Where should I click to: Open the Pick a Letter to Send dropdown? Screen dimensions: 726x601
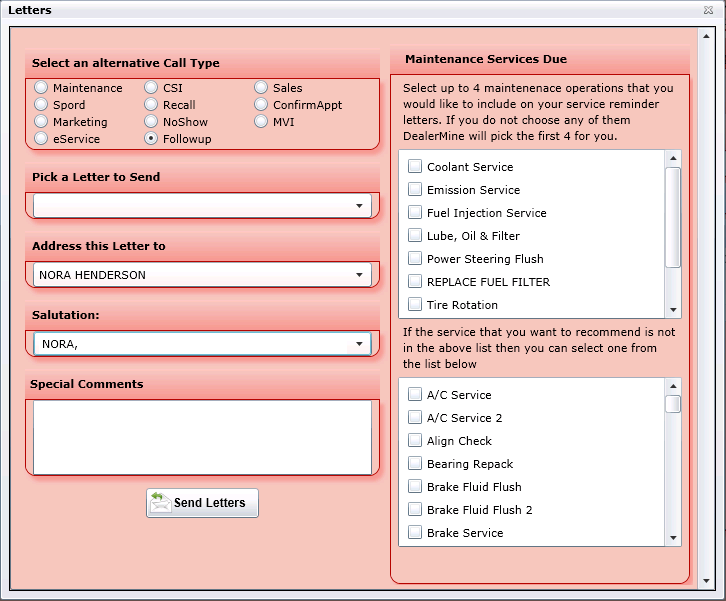pos(359,206)
